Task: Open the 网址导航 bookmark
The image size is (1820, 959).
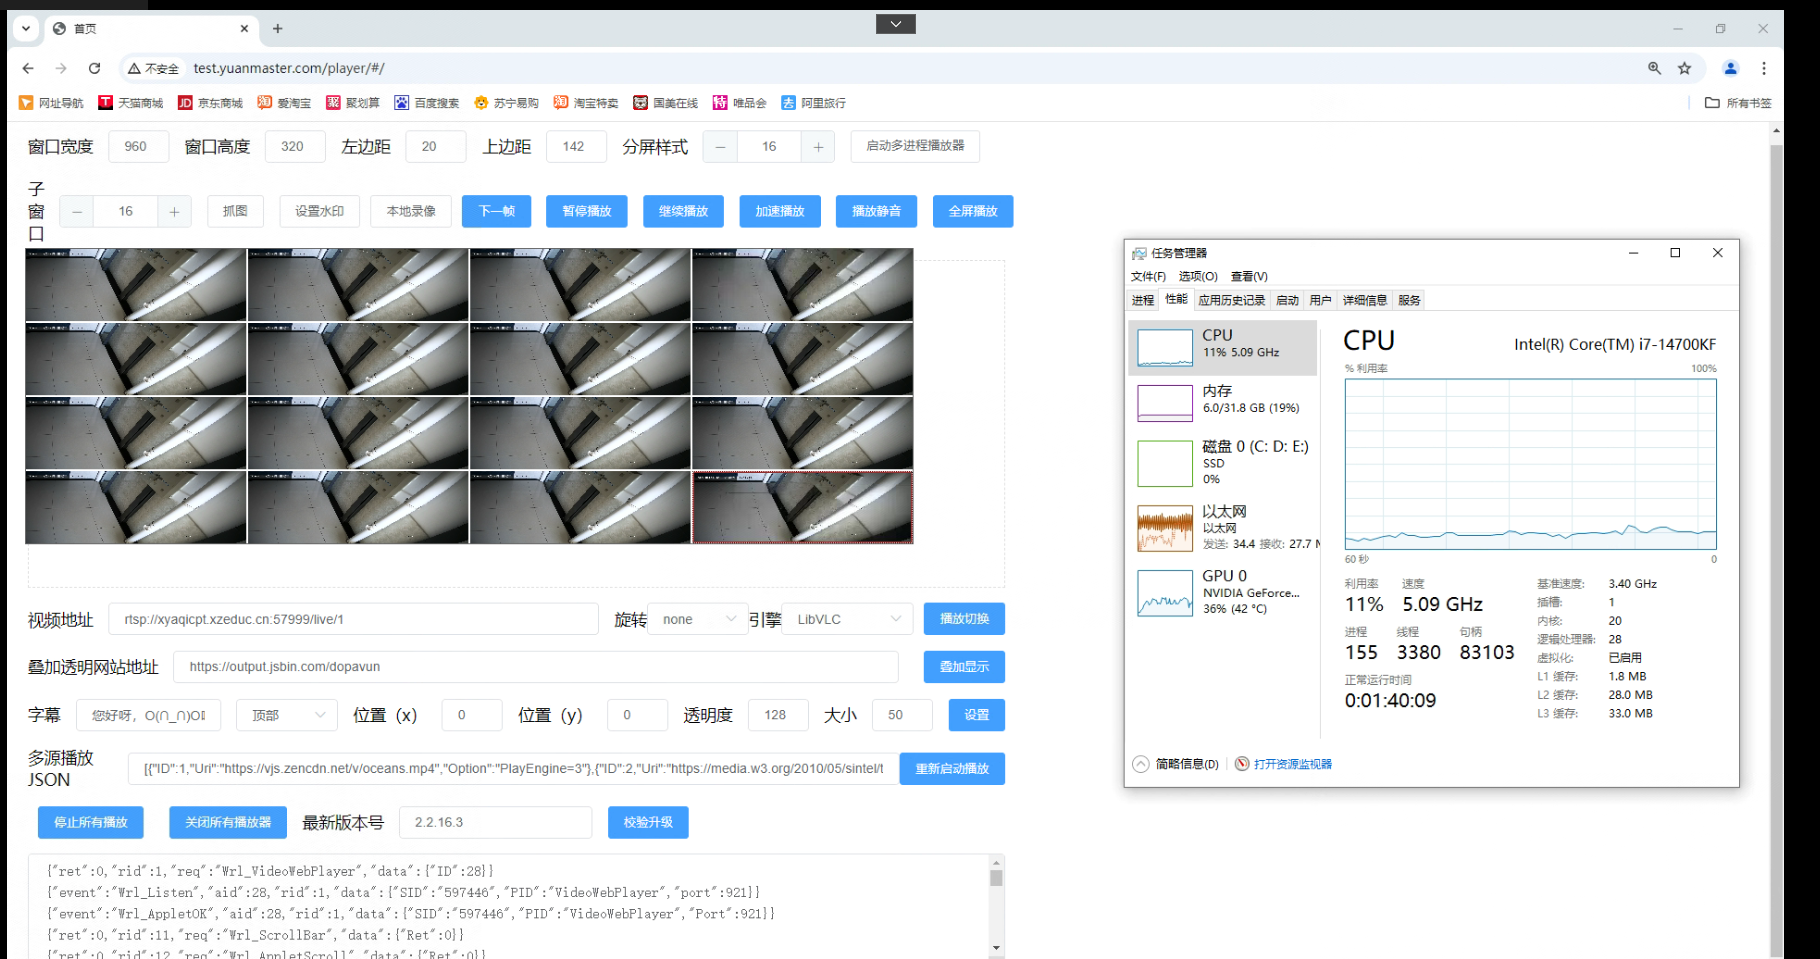Action: 51,103
